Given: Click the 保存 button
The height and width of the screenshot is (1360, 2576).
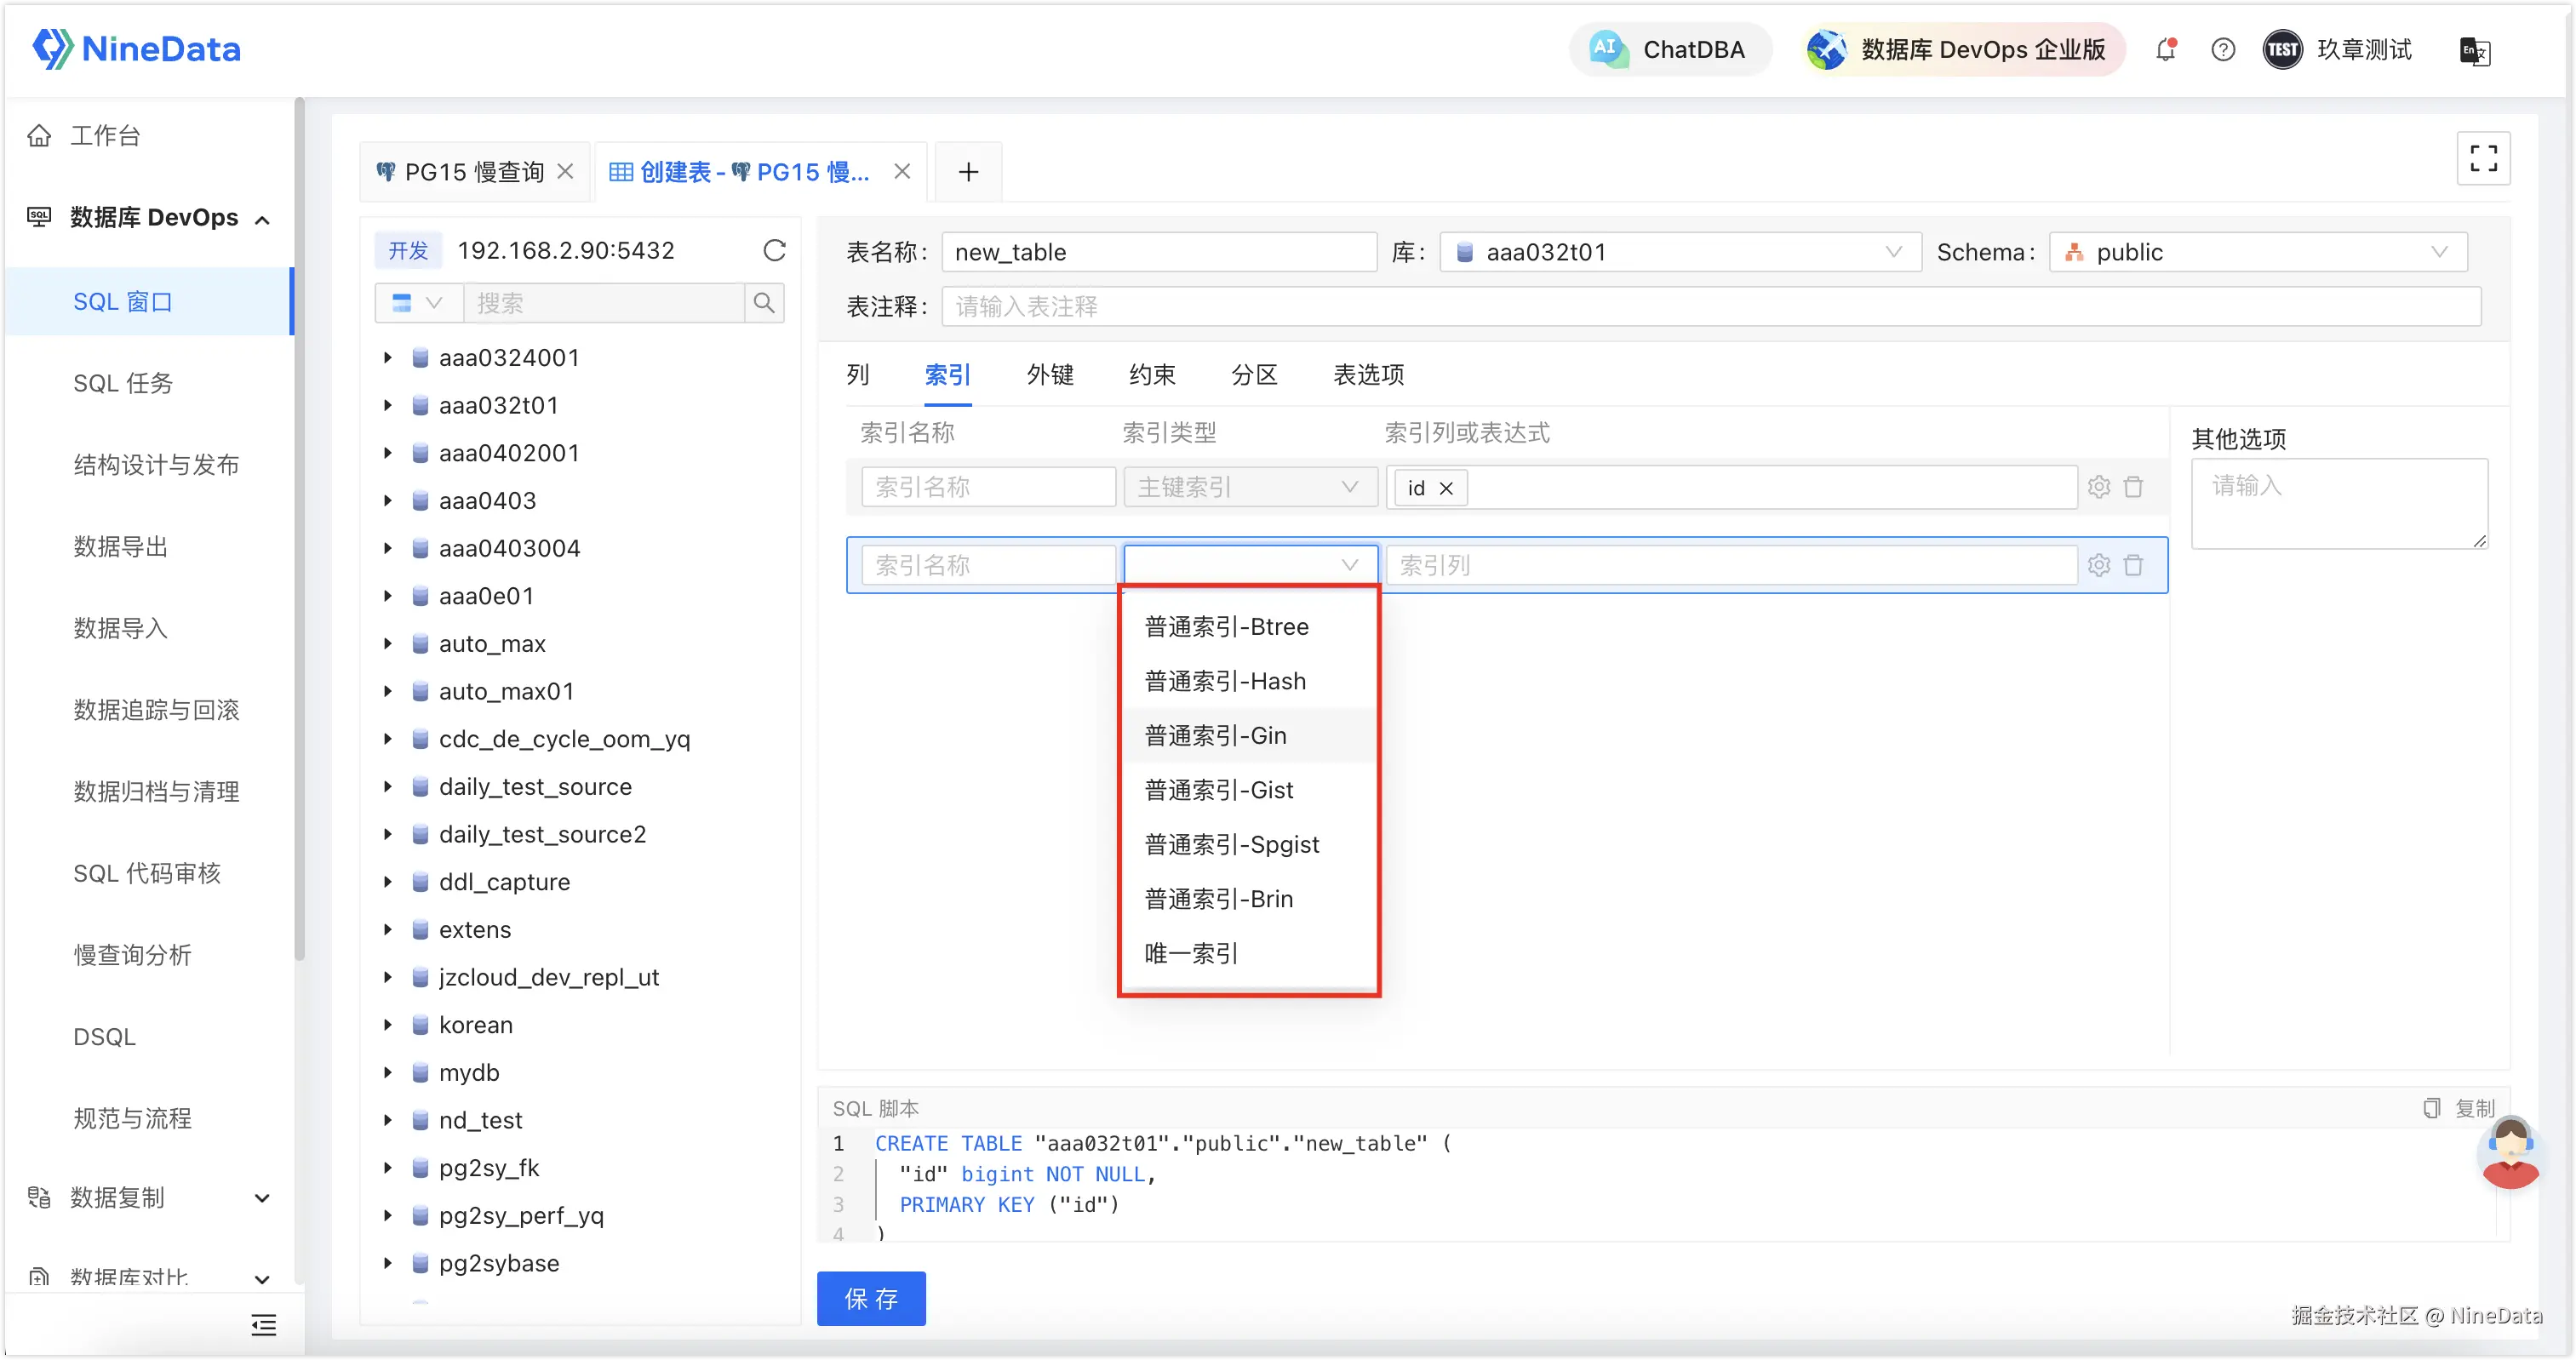Looking at the screenshot, I should click(x=871, y=1298).
